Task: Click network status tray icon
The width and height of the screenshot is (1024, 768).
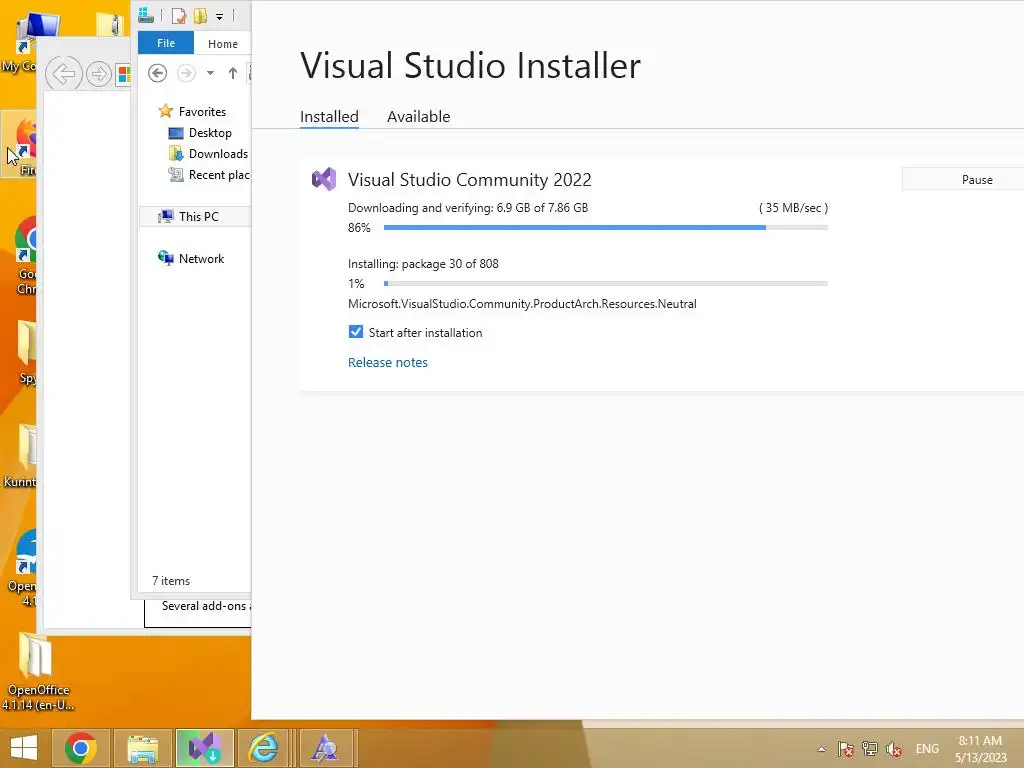Action: (x=869, y=749)
